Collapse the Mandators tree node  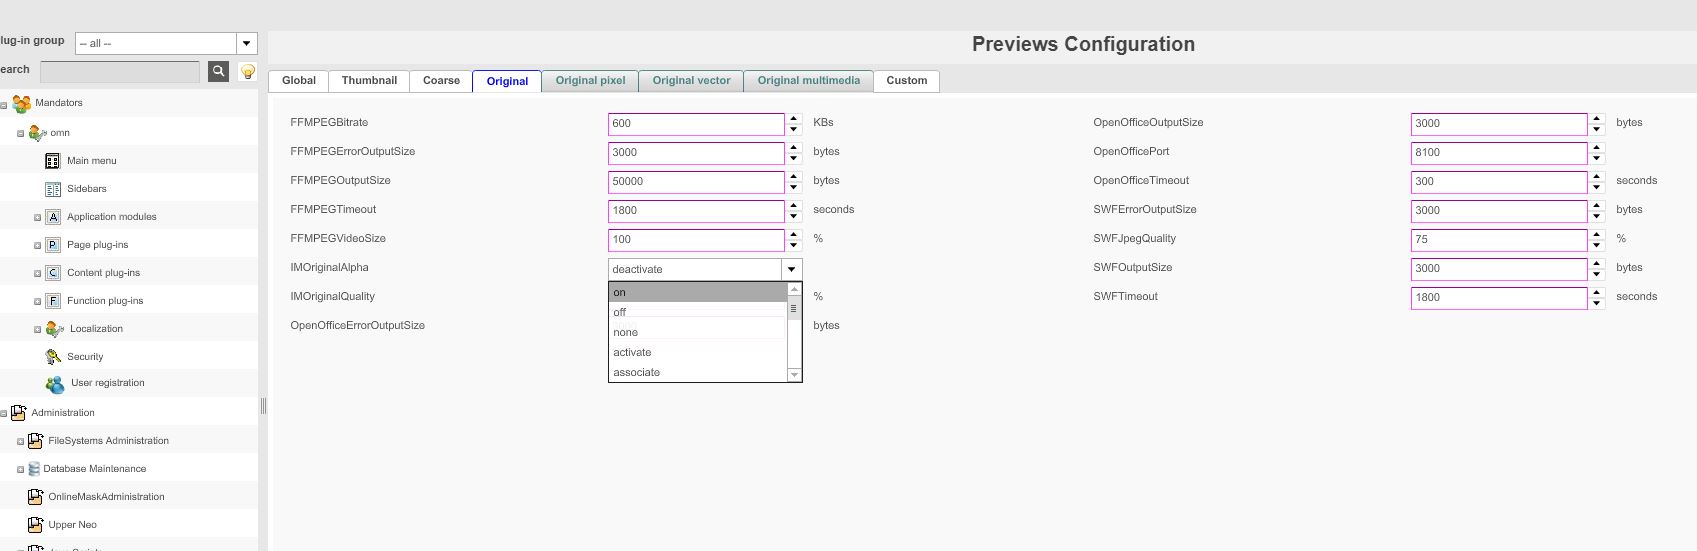[x=4, y=105]
